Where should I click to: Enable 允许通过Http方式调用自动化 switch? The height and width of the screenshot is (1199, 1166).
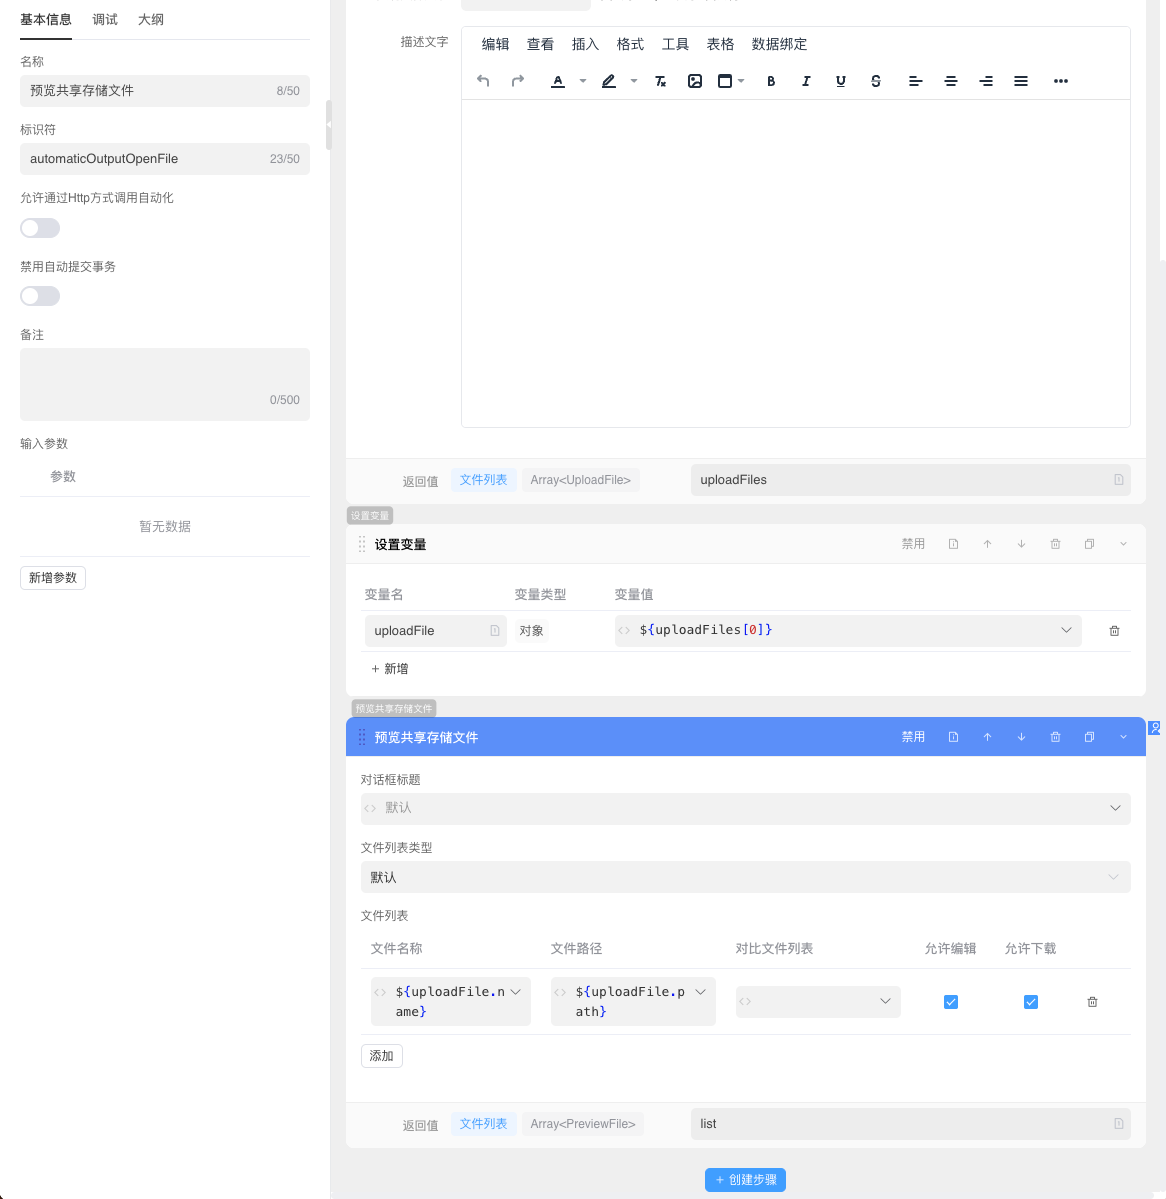[40, 228]
